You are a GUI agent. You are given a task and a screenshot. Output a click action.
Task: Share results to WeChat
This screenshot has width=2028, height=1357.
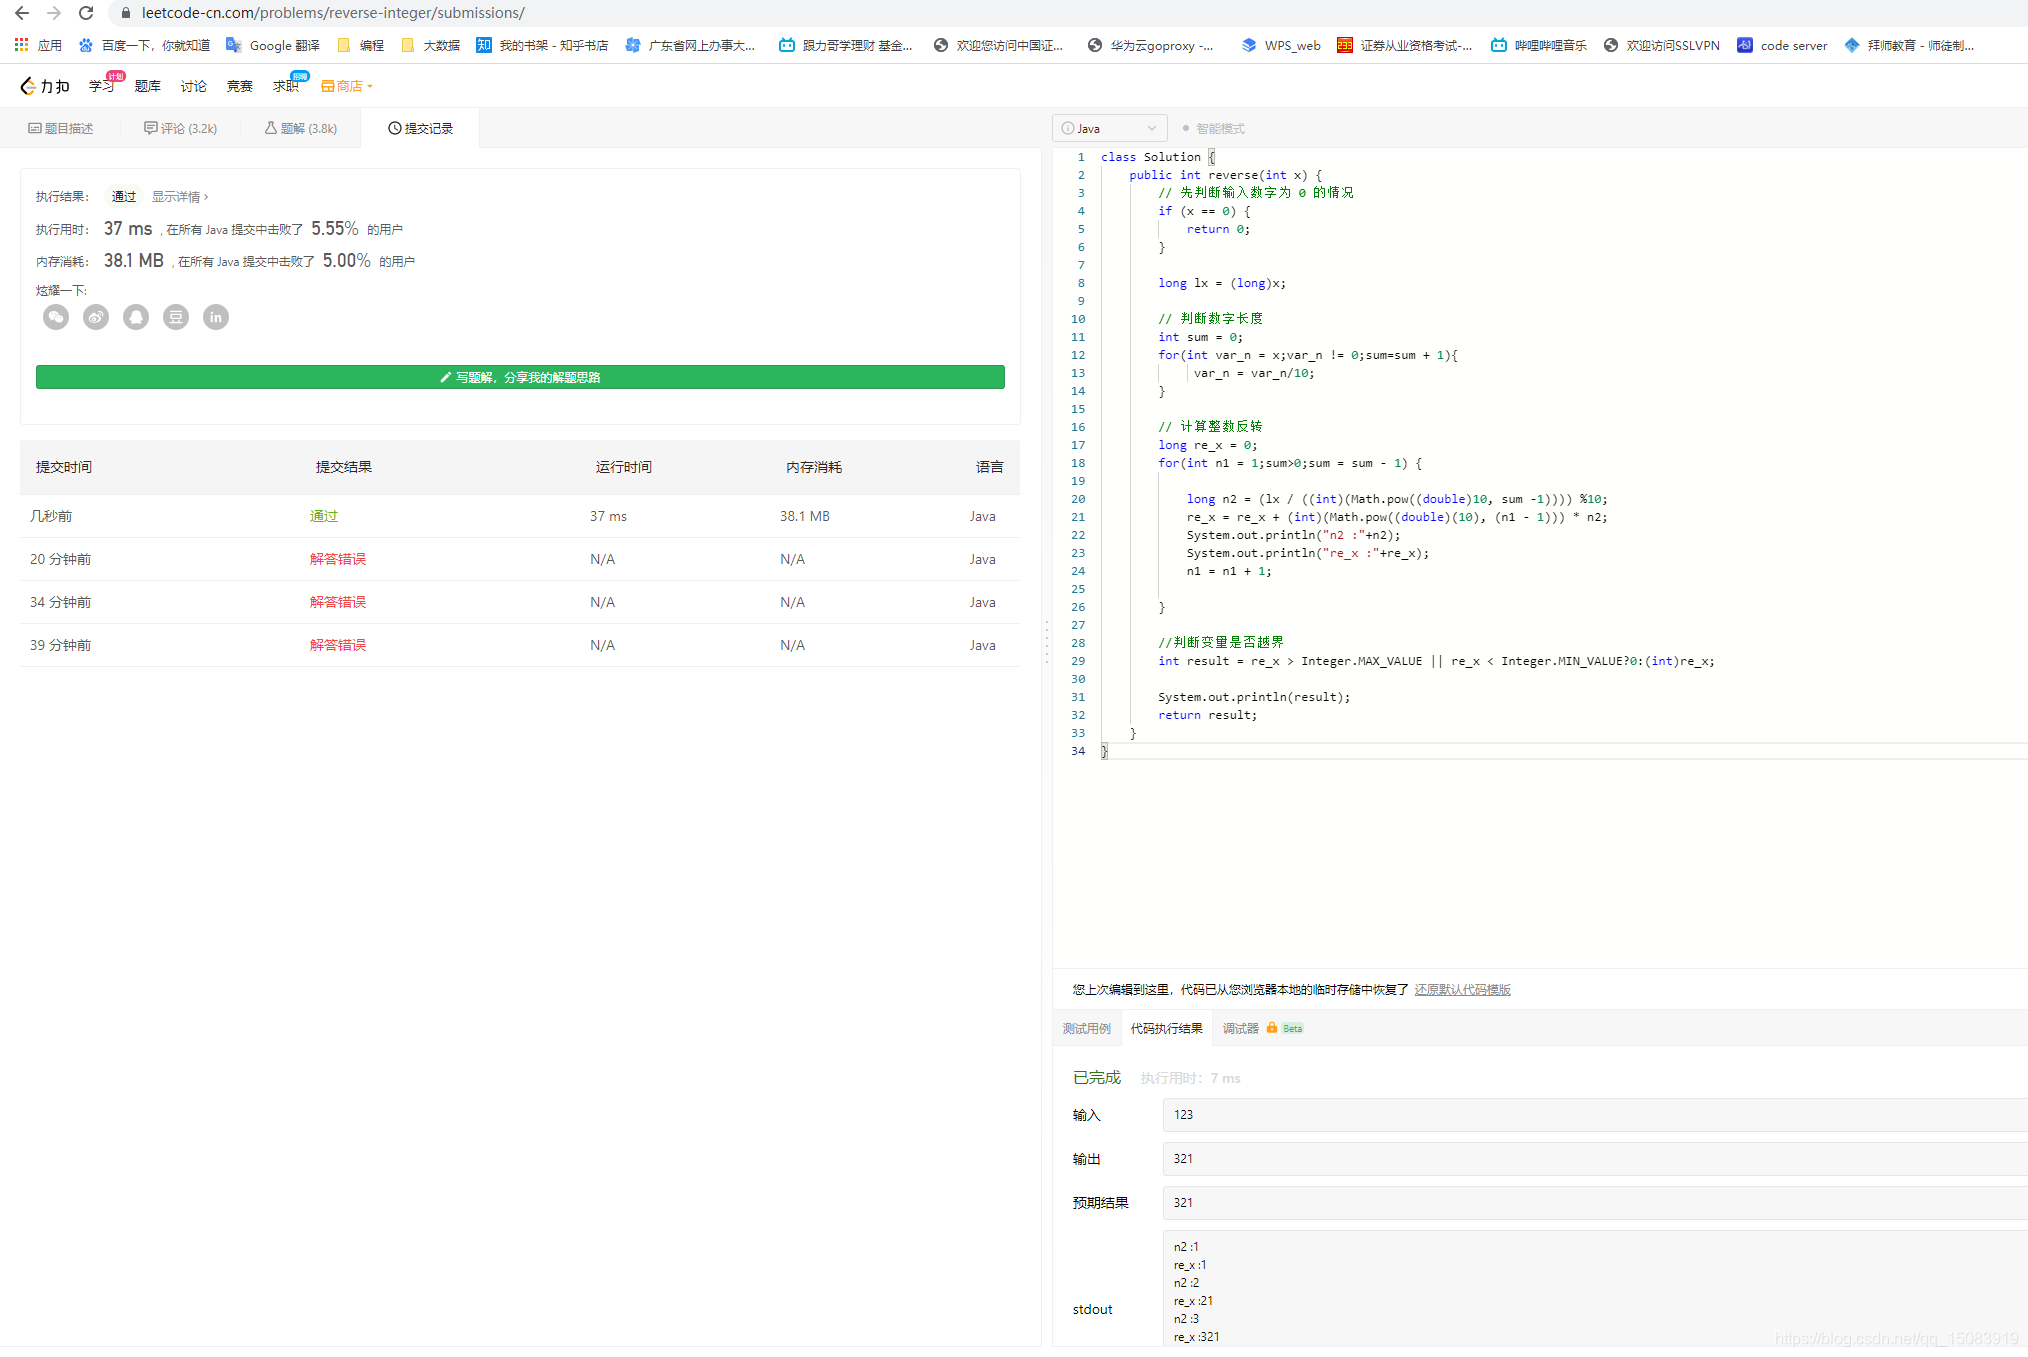[x=55, y=317]
